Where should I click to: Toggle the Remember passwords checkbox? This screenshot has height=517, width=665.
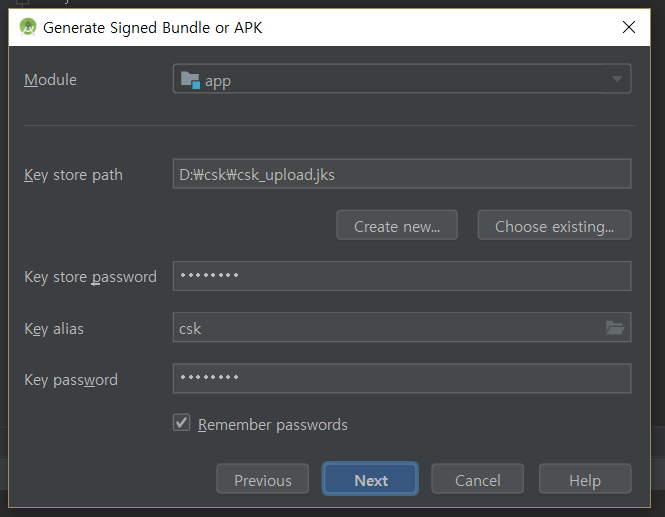[x=181, y=423]
